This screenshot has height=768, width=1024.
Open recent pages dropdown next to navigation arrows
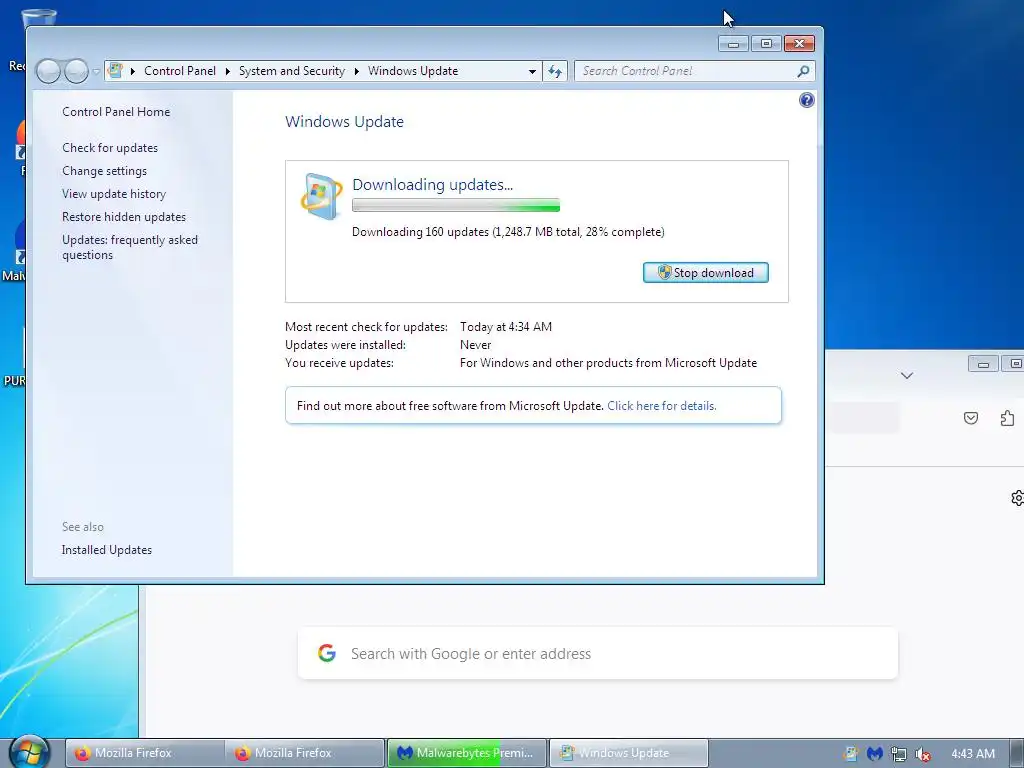(x=96, y=71)
